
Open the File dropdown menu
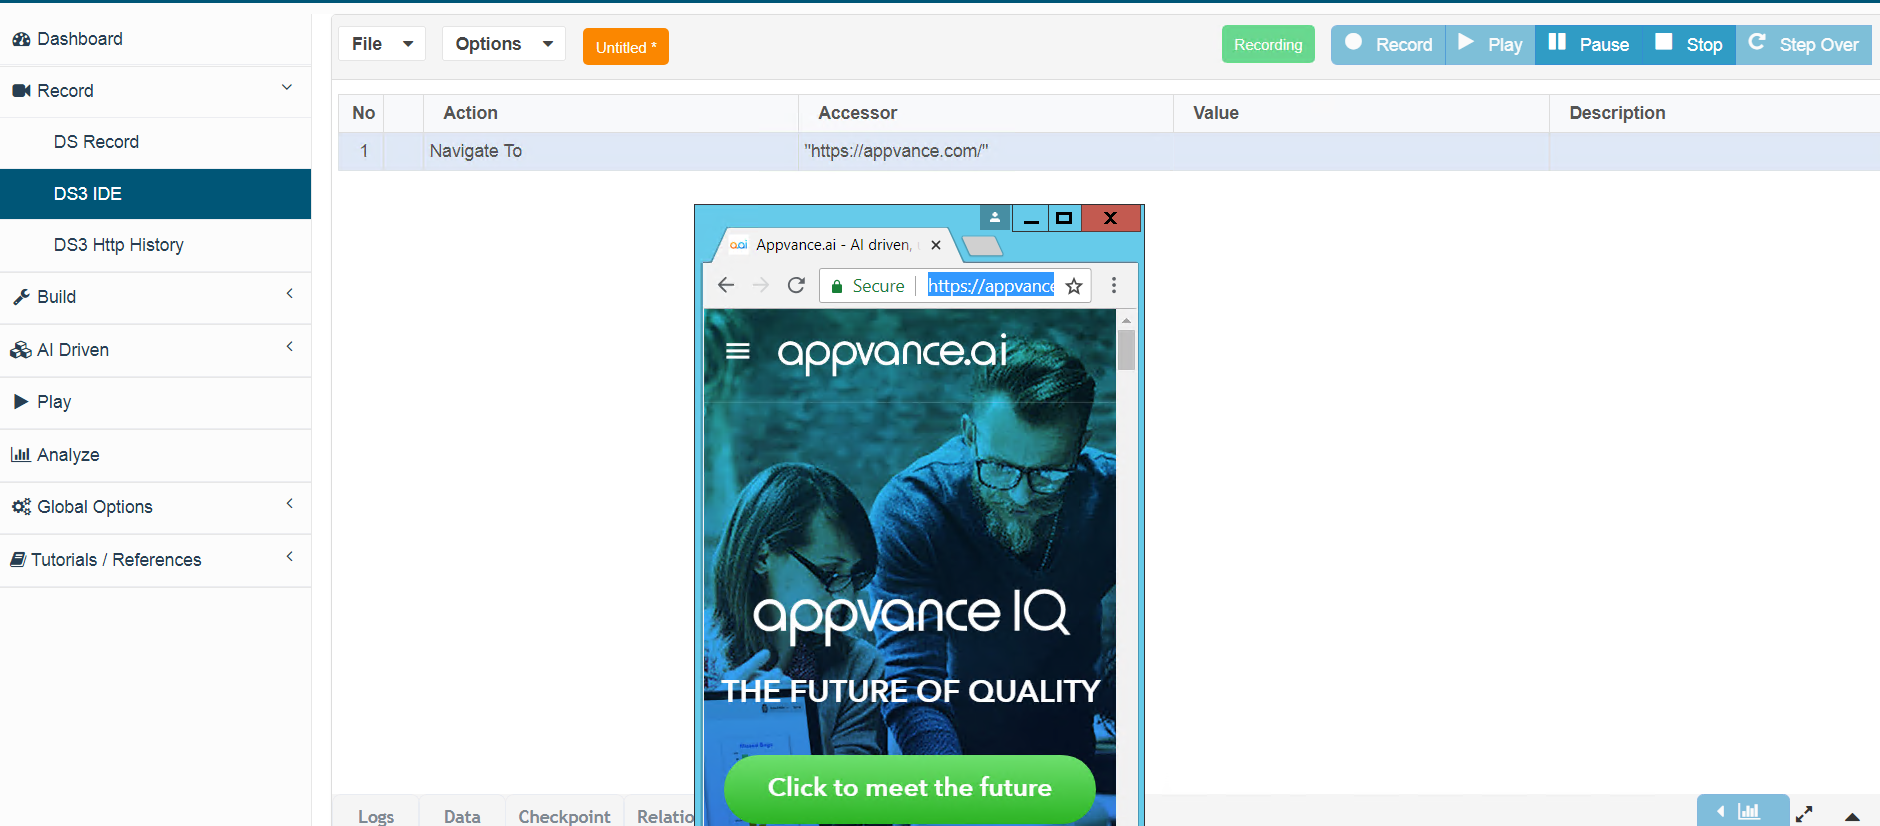[382, 44]
